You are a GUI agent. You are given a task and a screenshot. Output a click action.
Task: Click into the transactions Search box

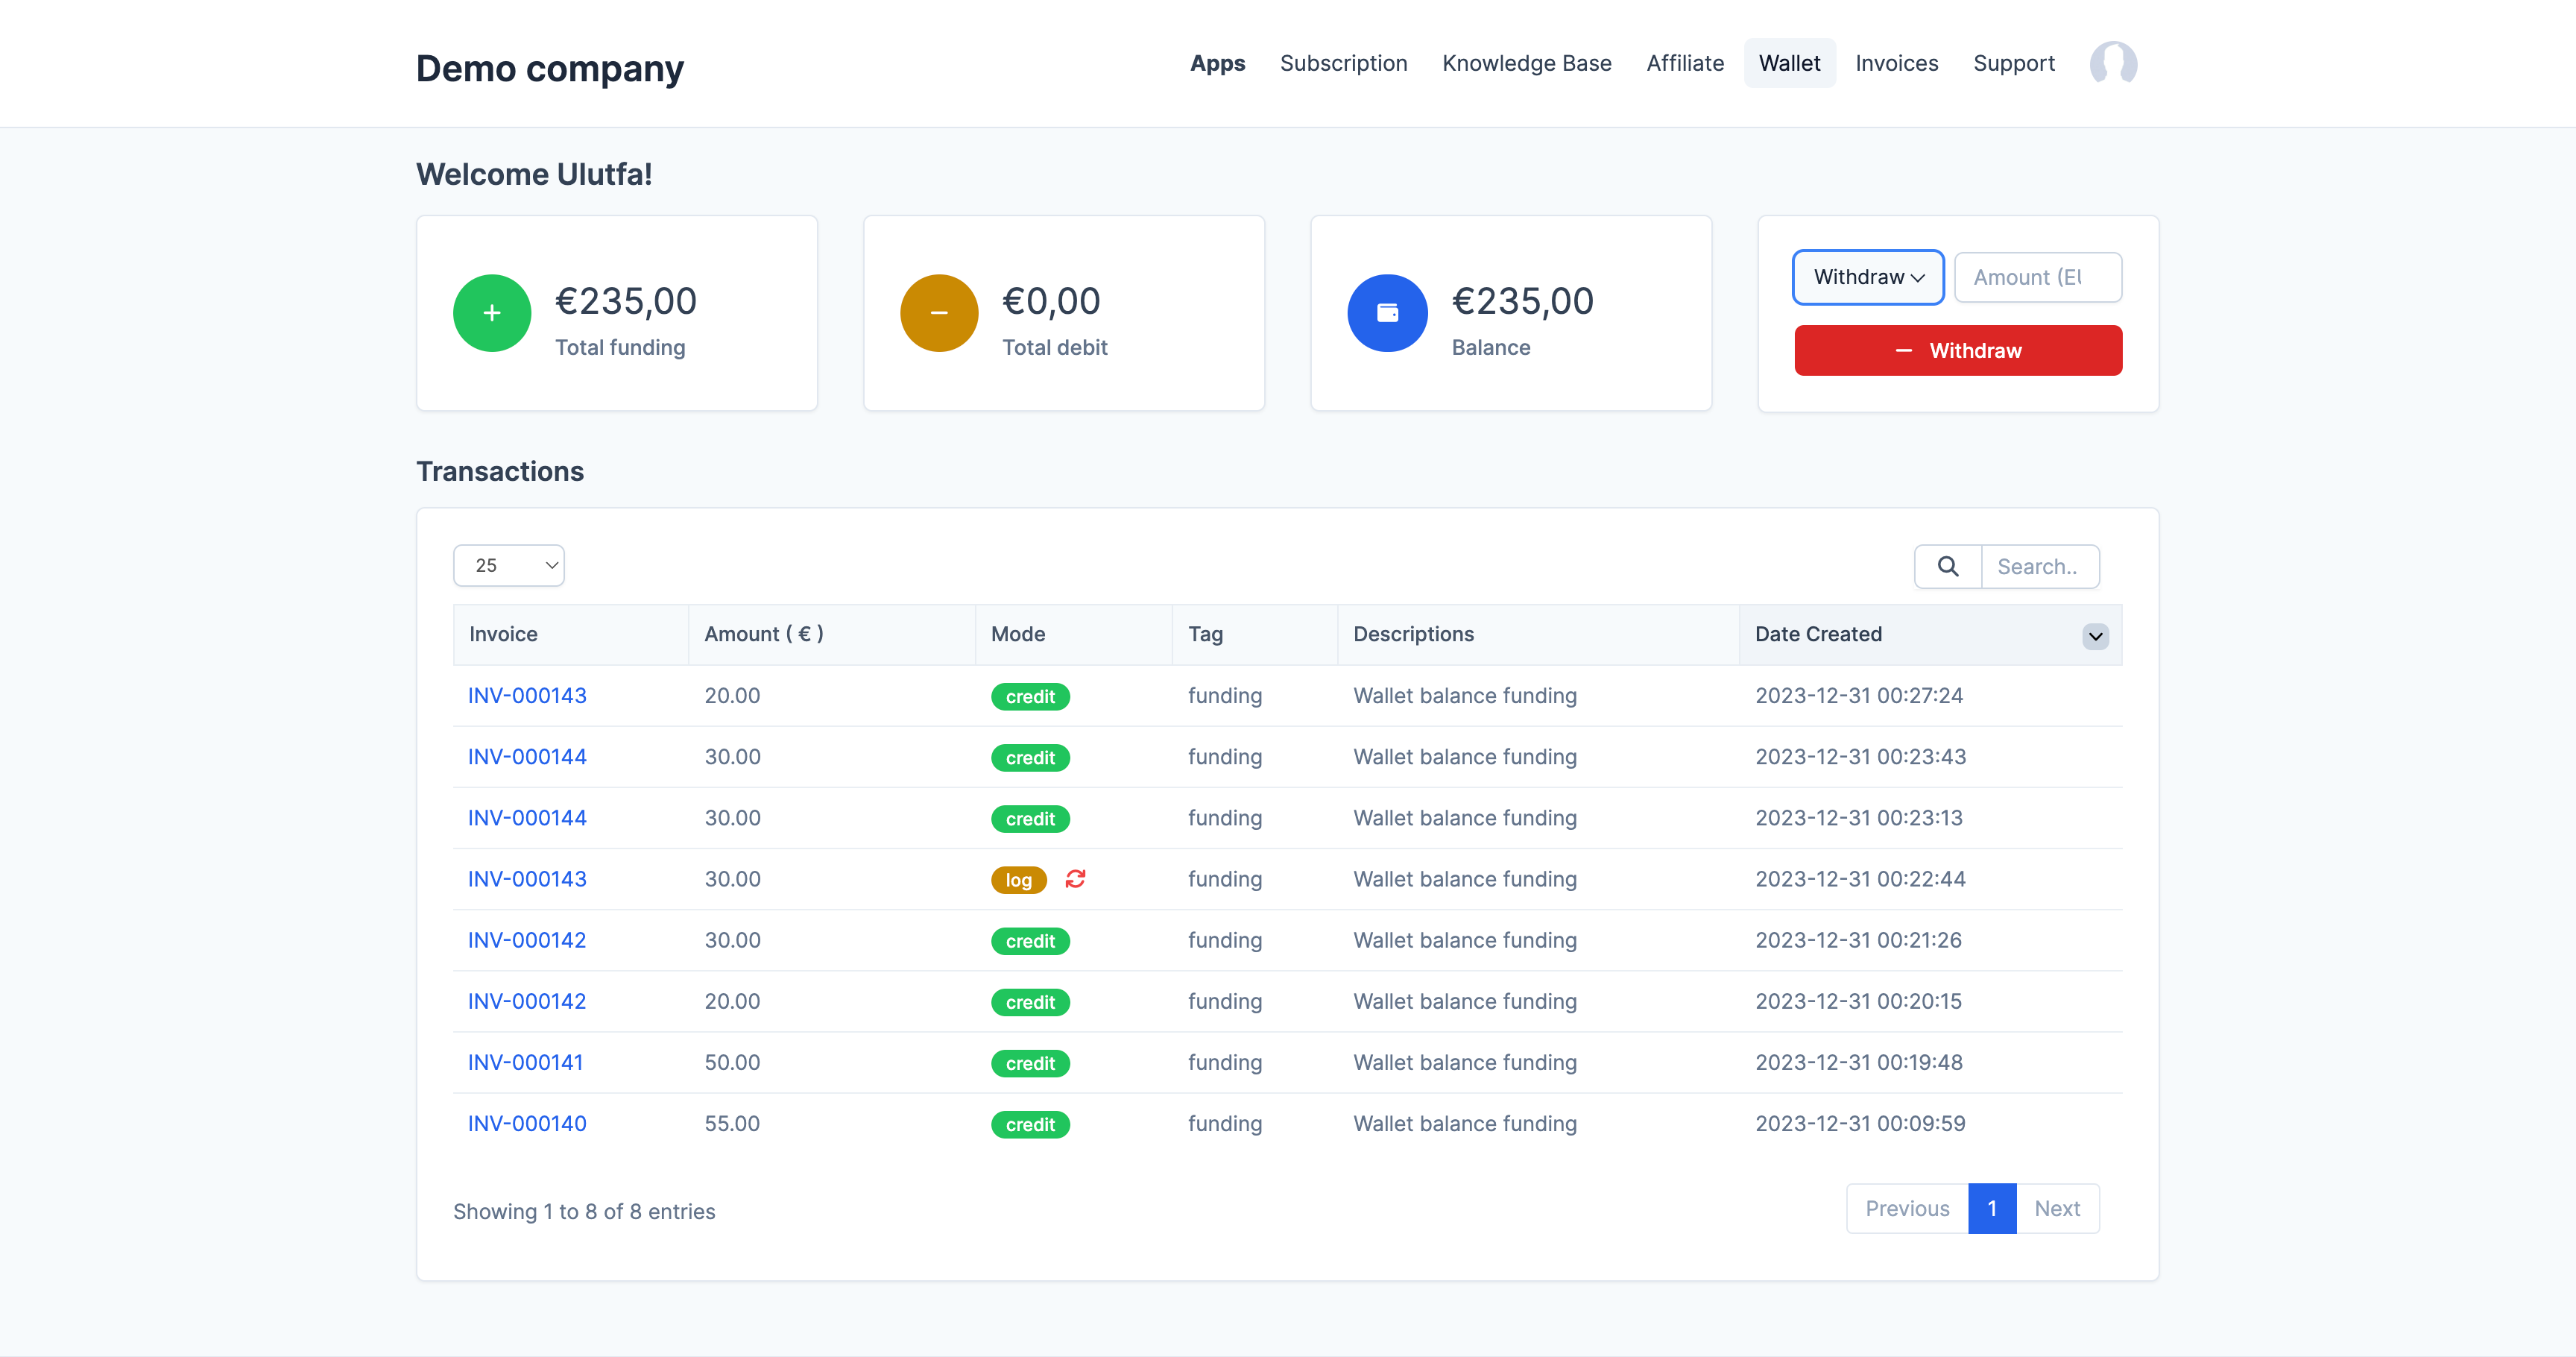point(2039,566)
